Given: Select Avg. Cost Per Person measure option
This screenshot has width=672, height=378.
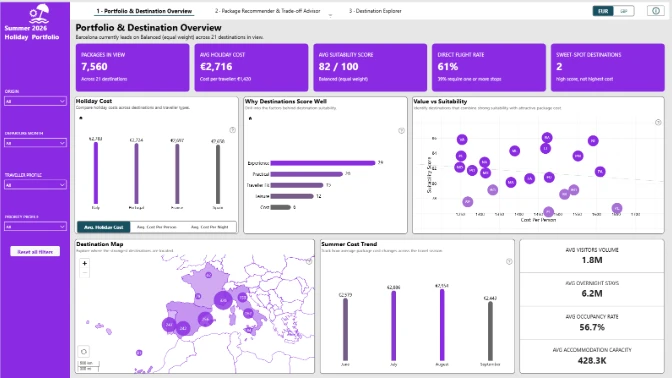Looking at the screenshot, I should pos(156,227).
